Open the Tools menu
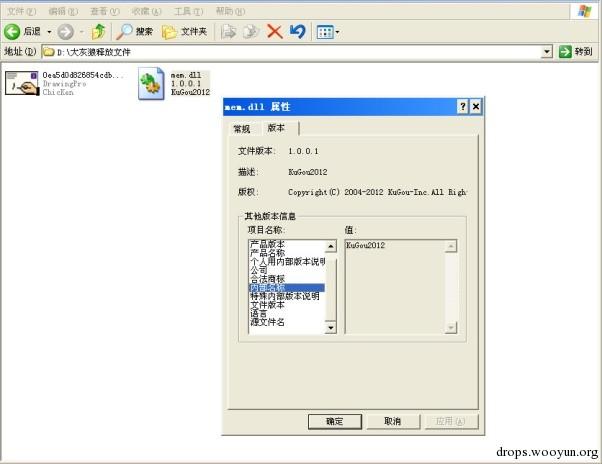The width and height of the screenshot is (602, 464). pyautogui.click(x=189, y=12)
